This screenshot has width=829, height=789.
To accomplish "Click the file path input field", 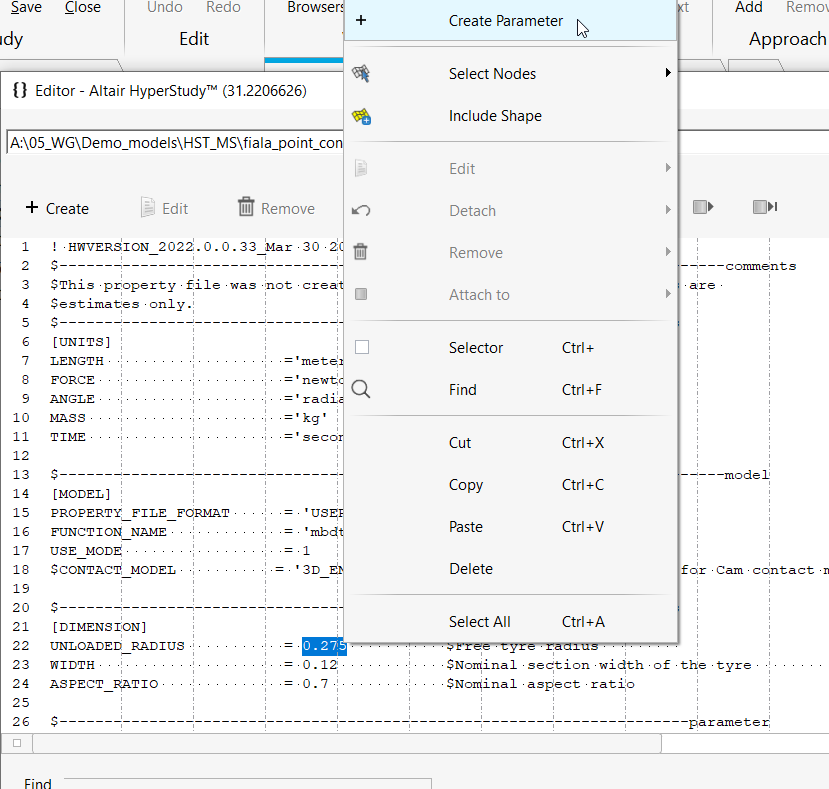I will (175, 143).
